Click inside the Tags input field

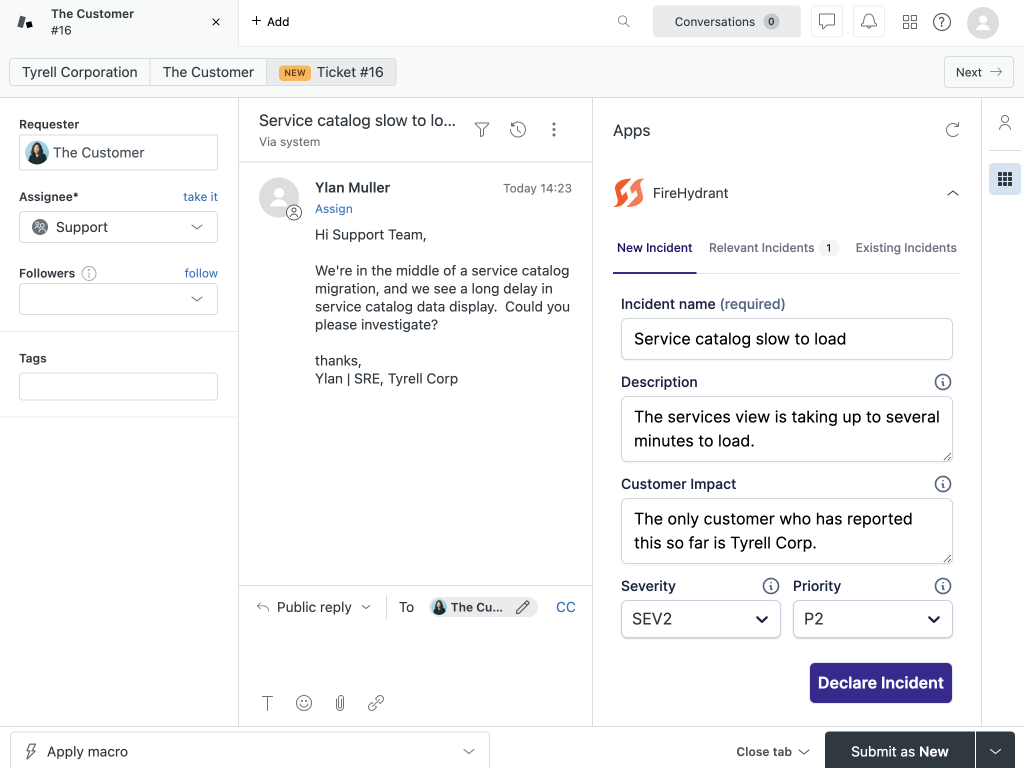click(118, 386)
